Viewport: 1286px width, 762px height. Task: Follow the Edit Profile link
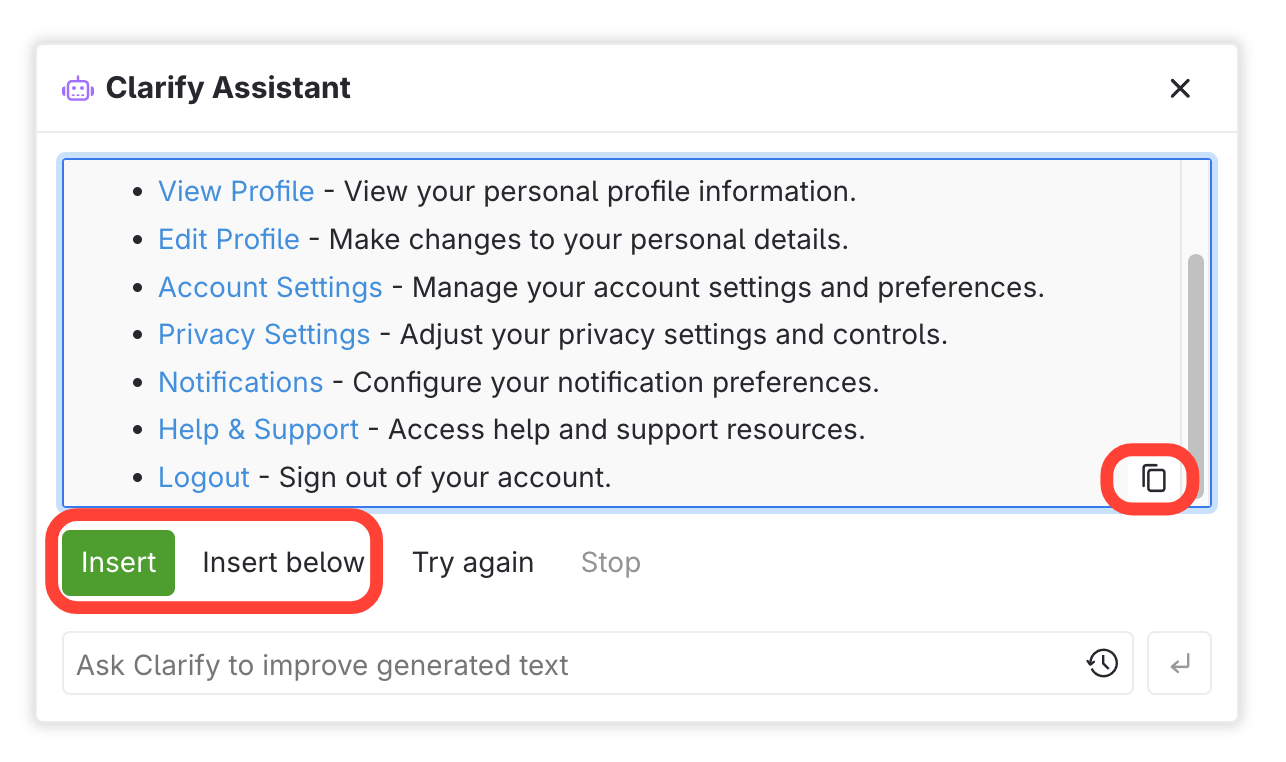[x=229, y=240]
